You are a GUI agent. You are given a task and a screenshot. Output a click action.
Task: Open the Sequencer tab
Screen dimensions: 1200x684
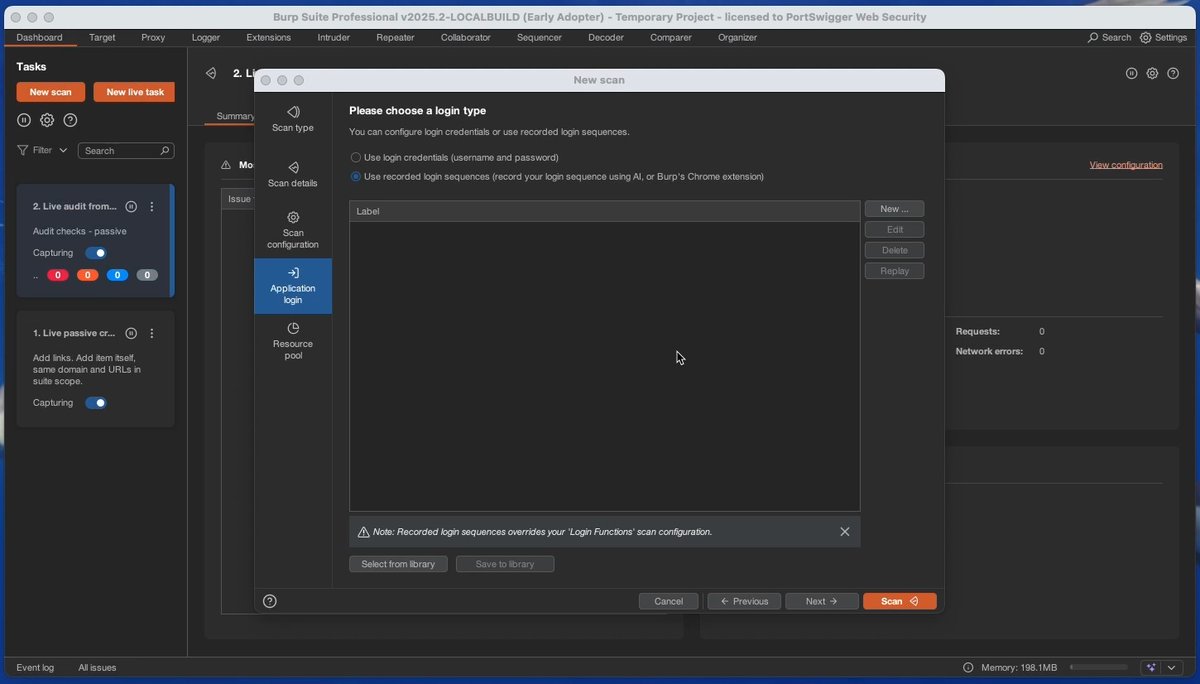click(539, 38)
